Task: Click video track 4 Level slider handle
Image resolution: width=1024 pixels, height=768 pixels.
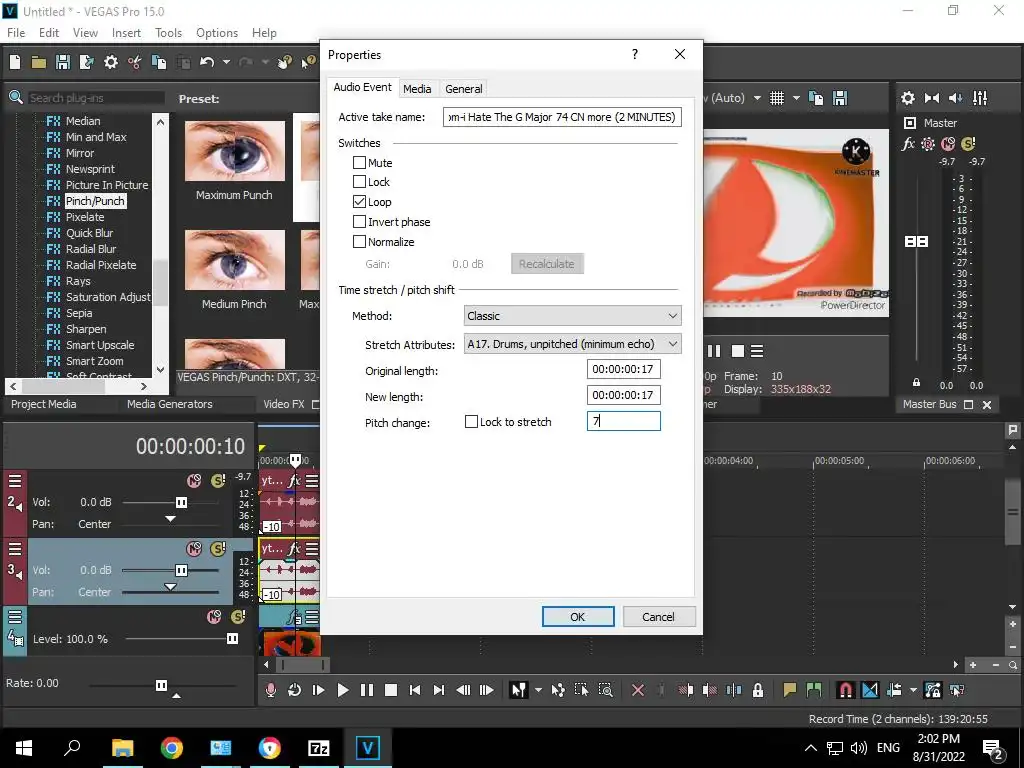Action: [232, 639]
